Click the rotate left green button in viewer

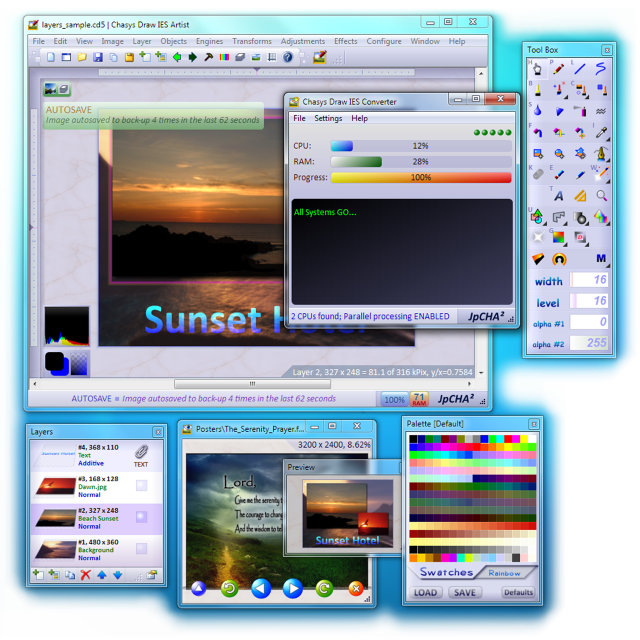tap(228, 589)
